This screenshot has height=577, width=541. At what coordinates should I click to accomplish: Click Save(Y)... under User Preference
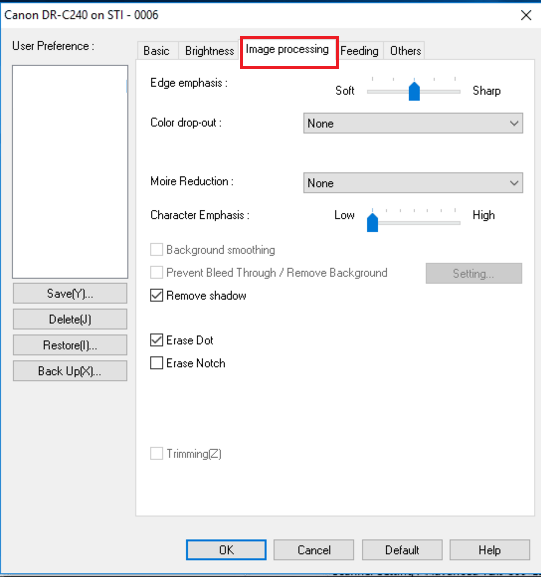pyautogui.click(x=70, y=293)
